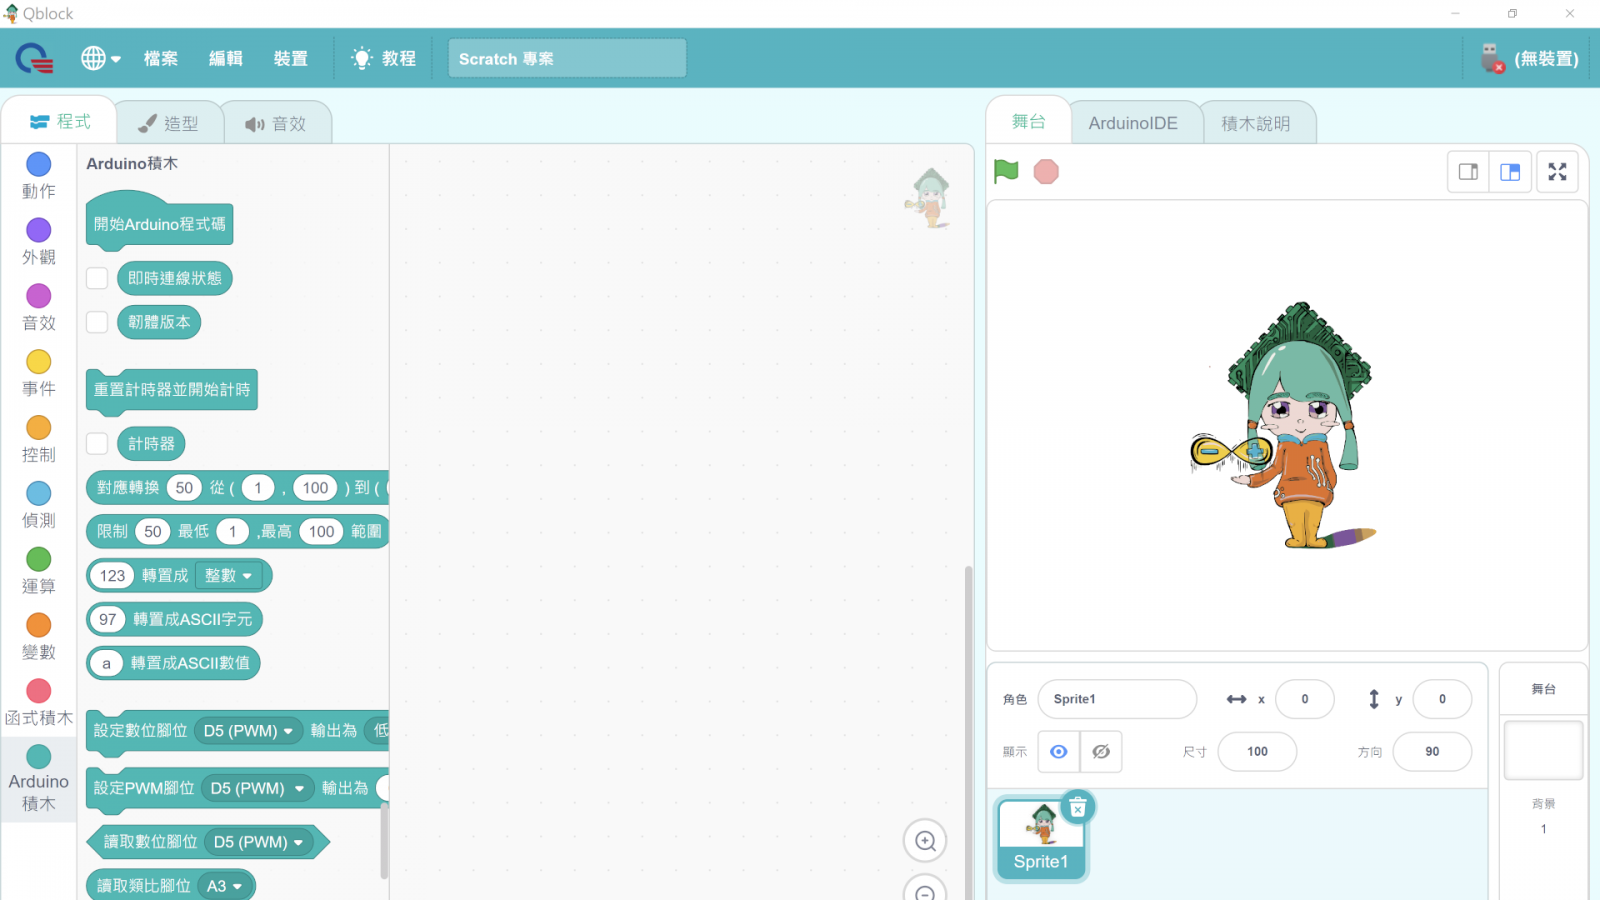Select the Arduino積木 block category

coord(39,780)
